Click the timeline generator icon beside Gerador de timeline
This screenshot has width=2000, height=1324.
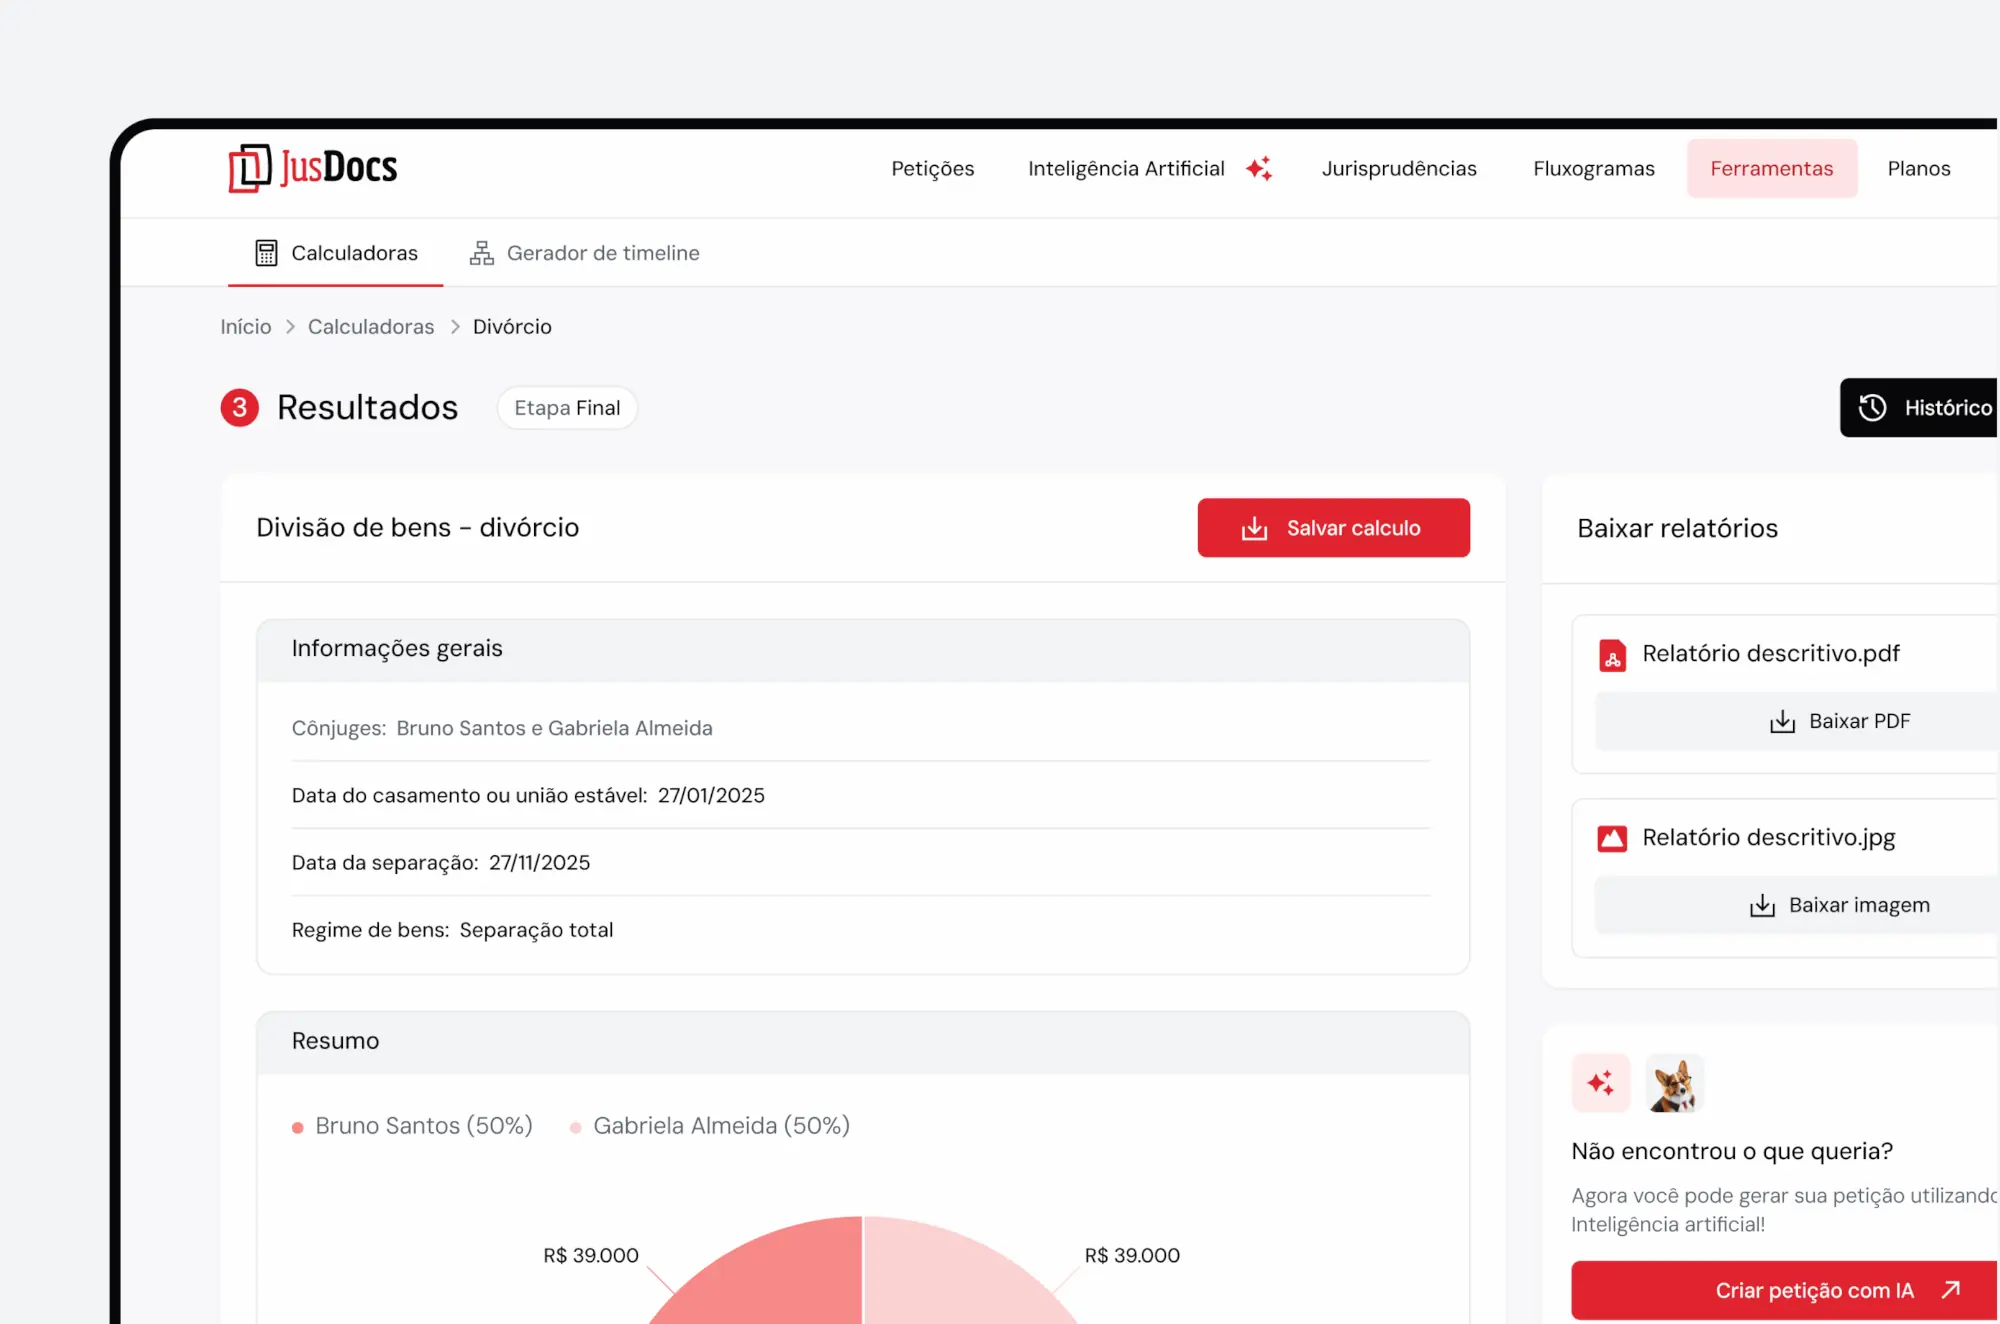(x=480, y=253)
